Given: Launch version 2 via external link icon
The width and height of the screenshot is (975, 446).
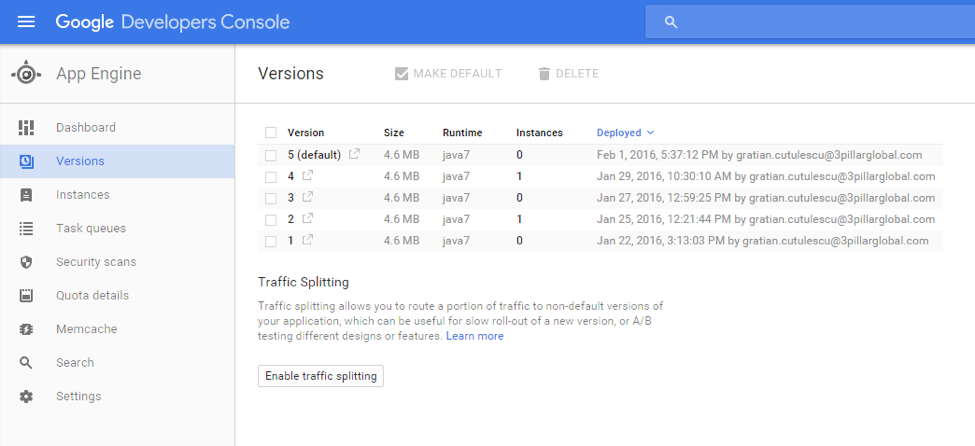Looking at the screenshot, I should (x=308, y=219).
